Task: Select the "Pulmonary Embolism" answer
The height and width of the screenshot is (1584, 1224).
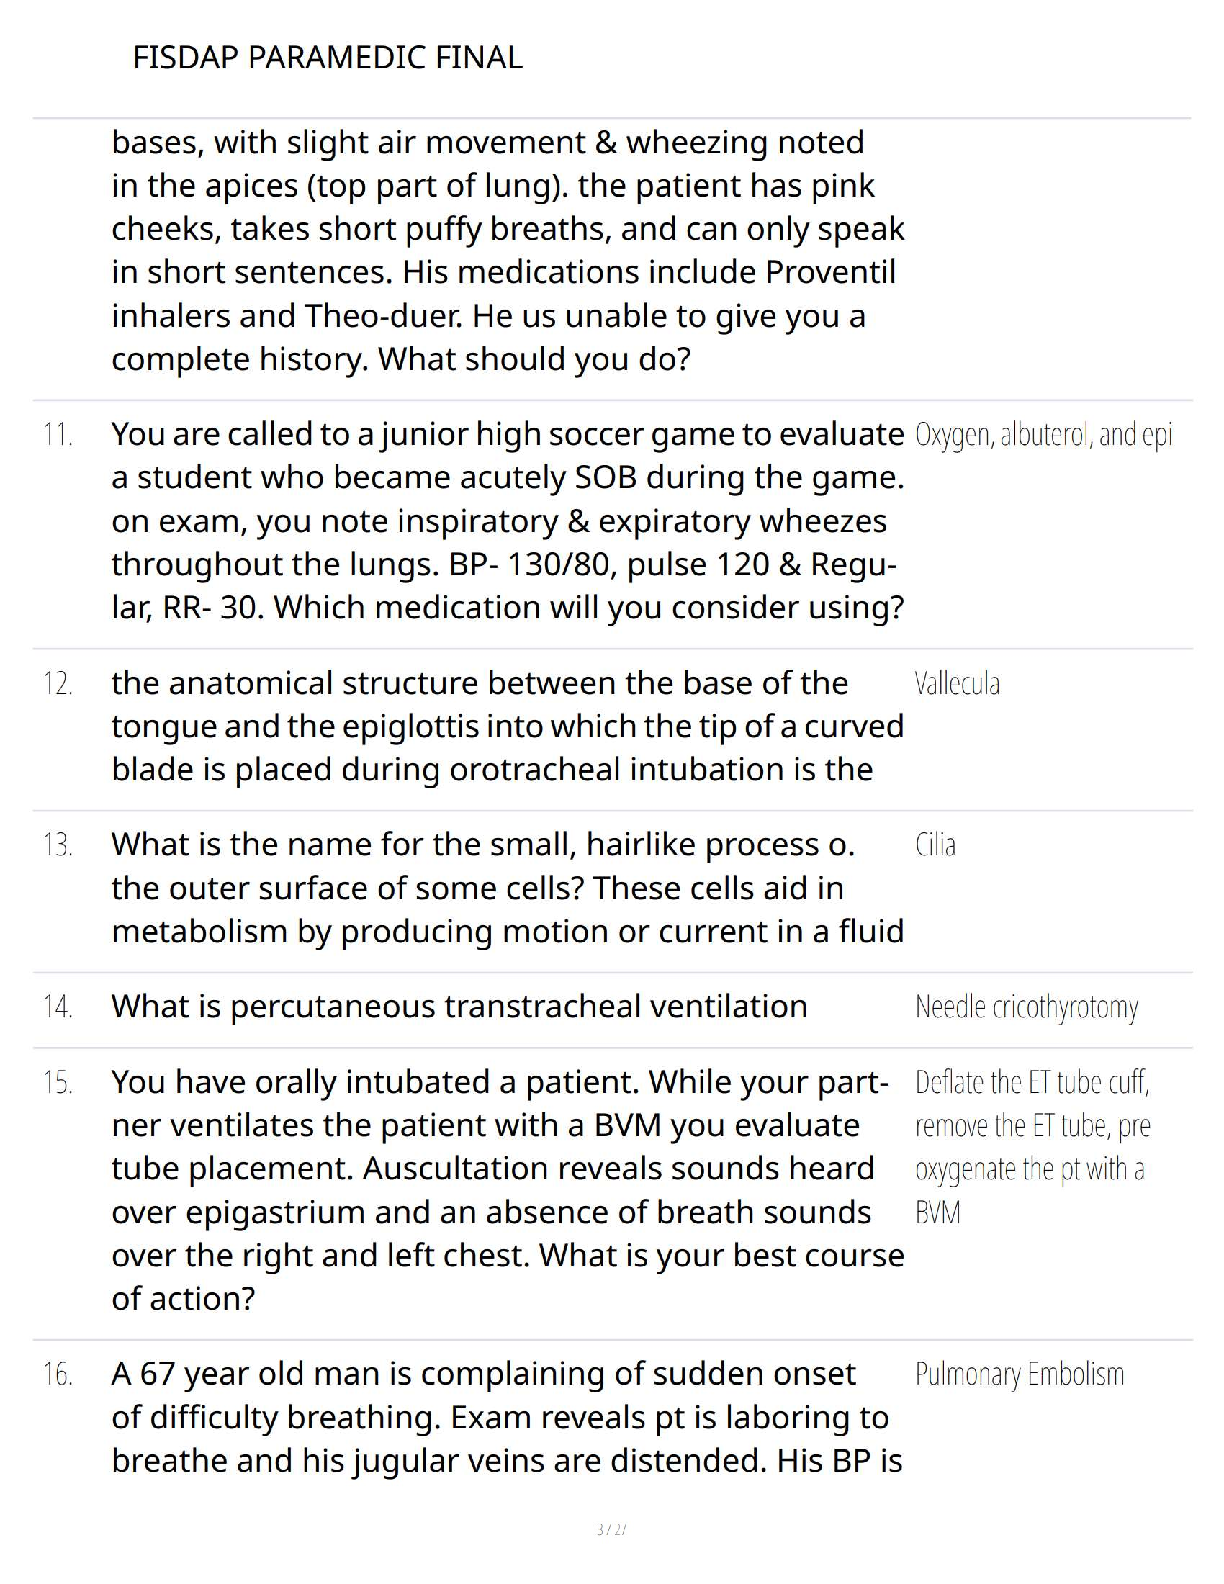Action: [1019, 1375]
